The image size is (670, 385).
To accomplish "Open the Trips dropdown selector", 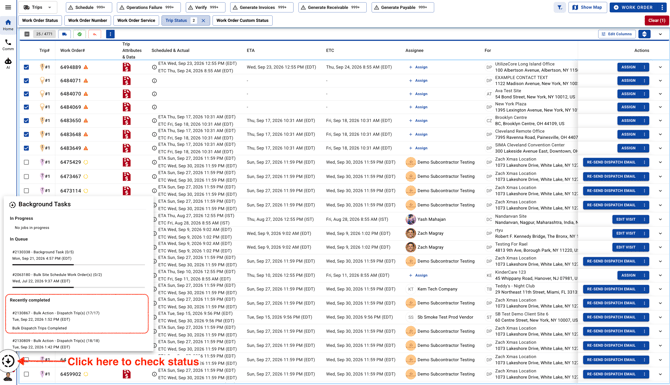I will (x=38, y=7).
